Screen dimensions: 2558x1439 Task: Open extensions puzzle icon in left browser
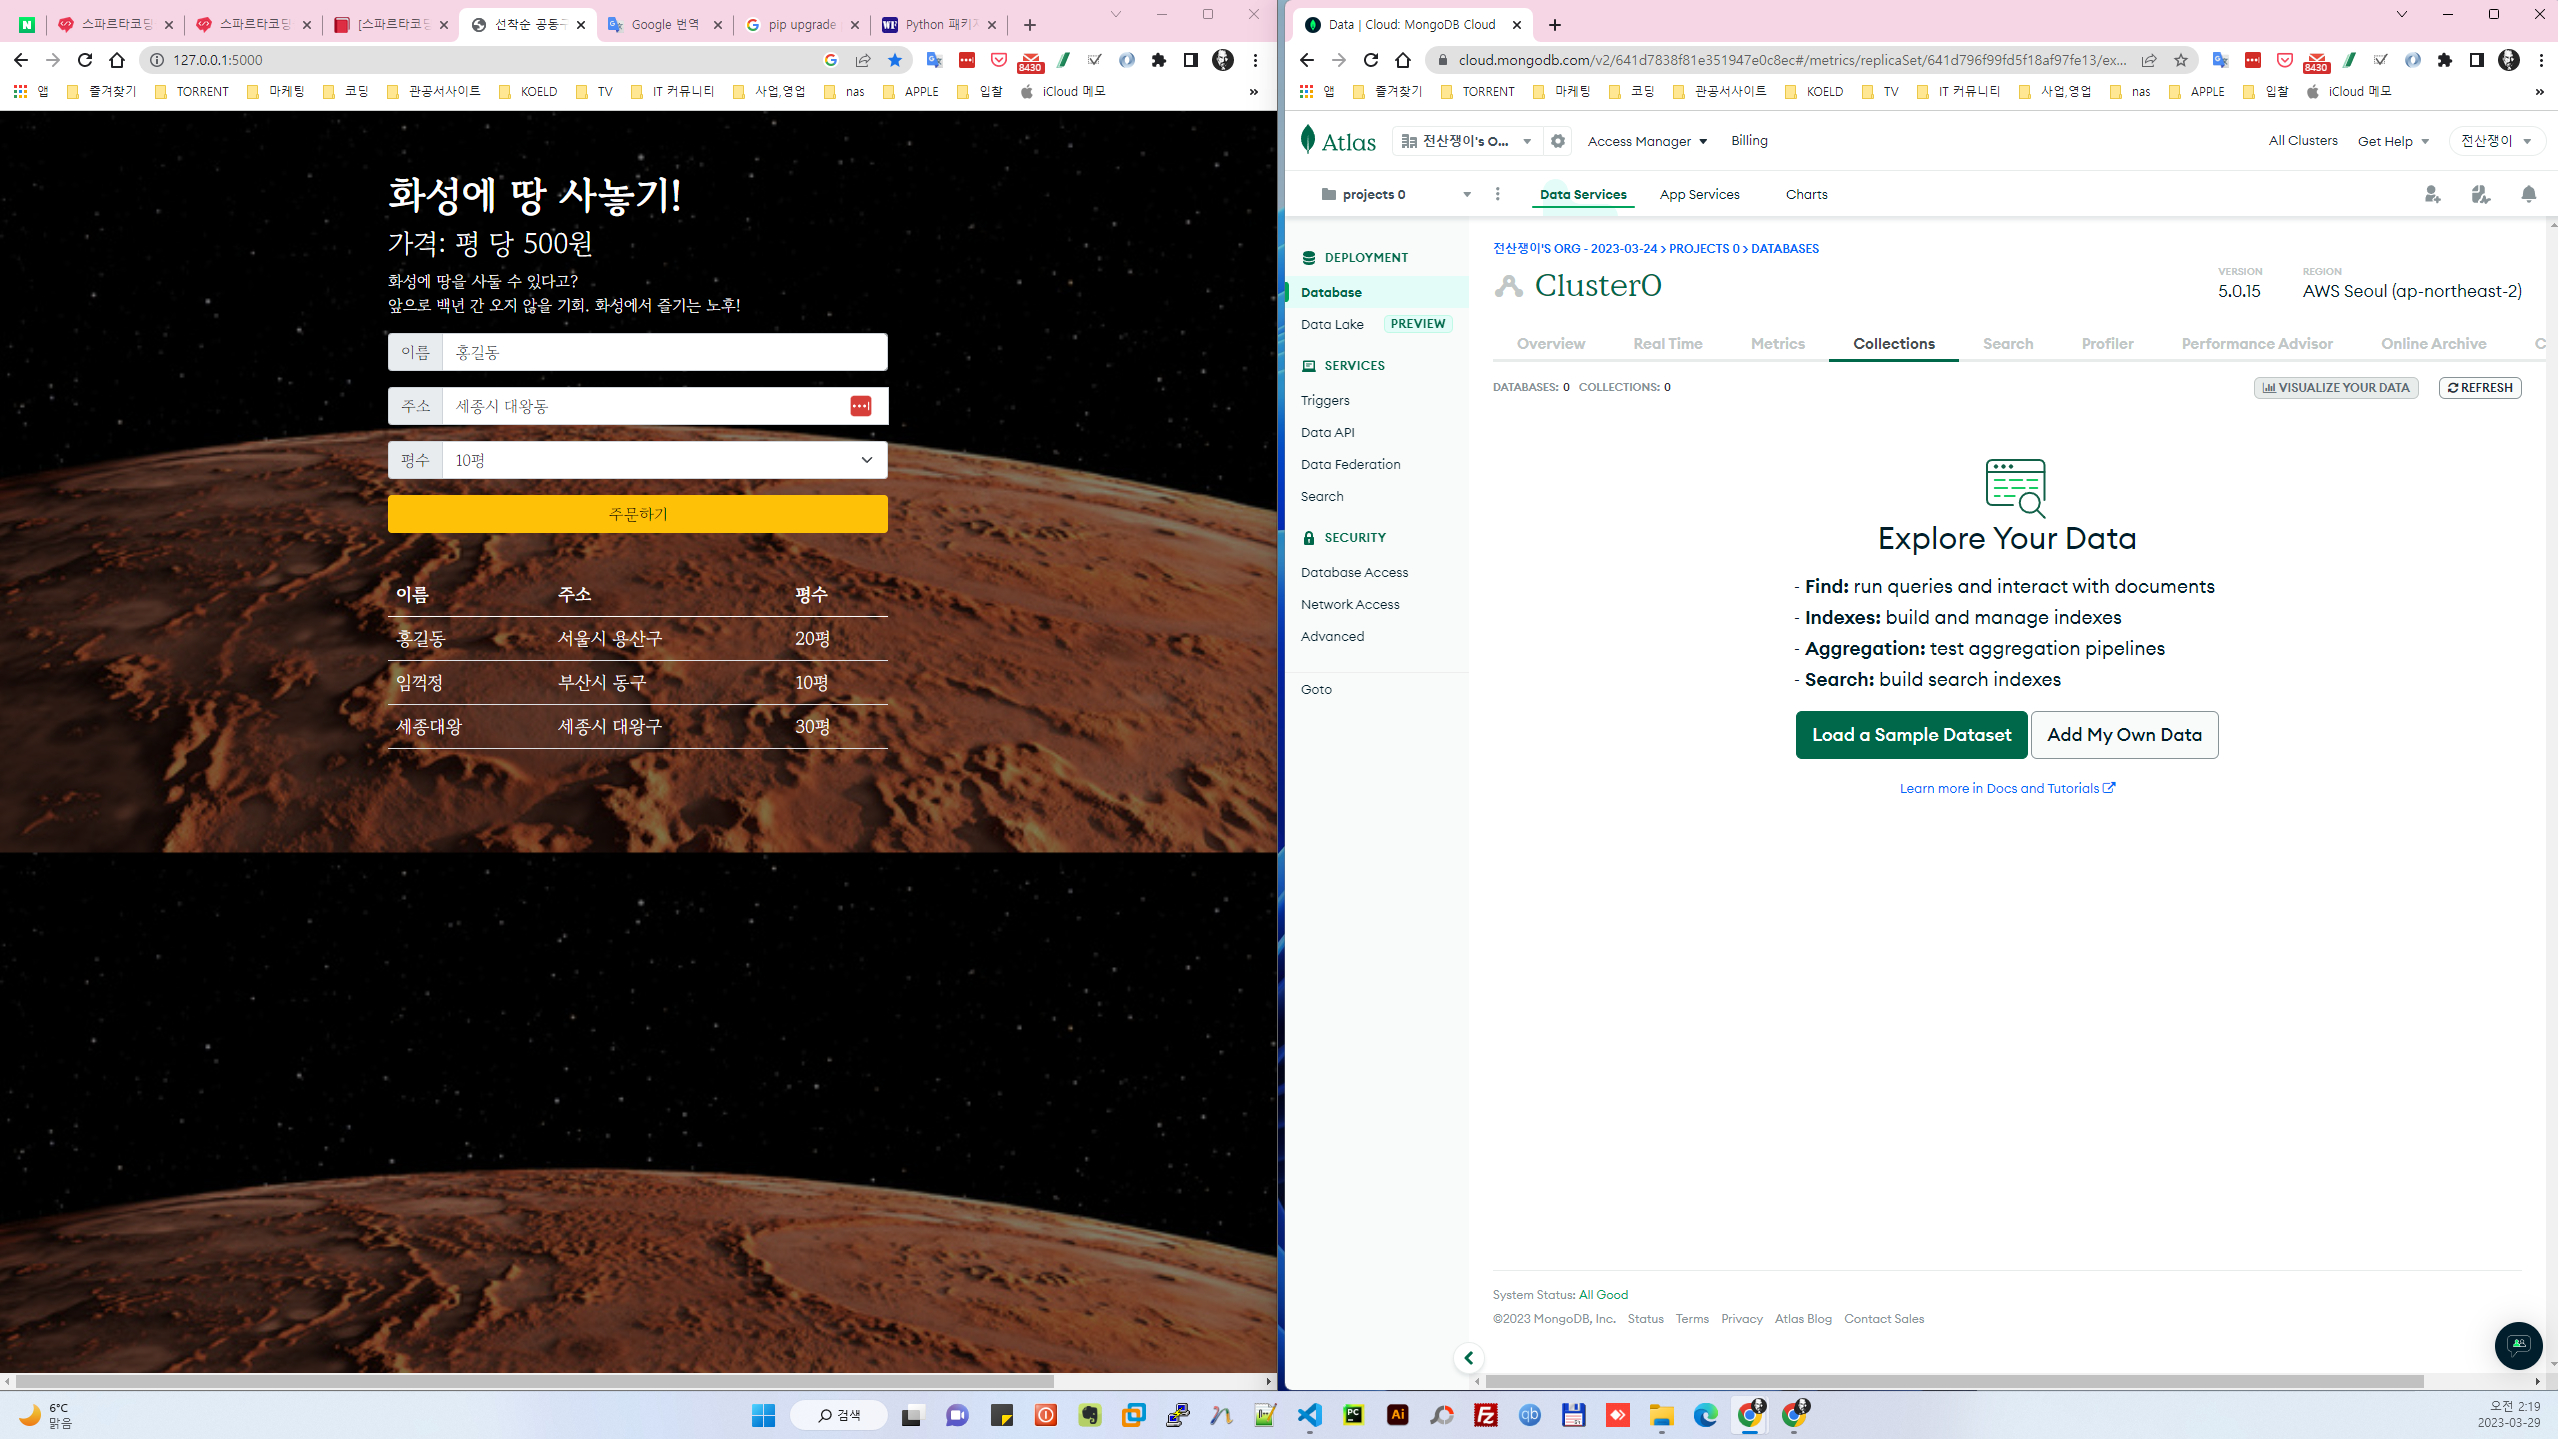coord(1158,60)
